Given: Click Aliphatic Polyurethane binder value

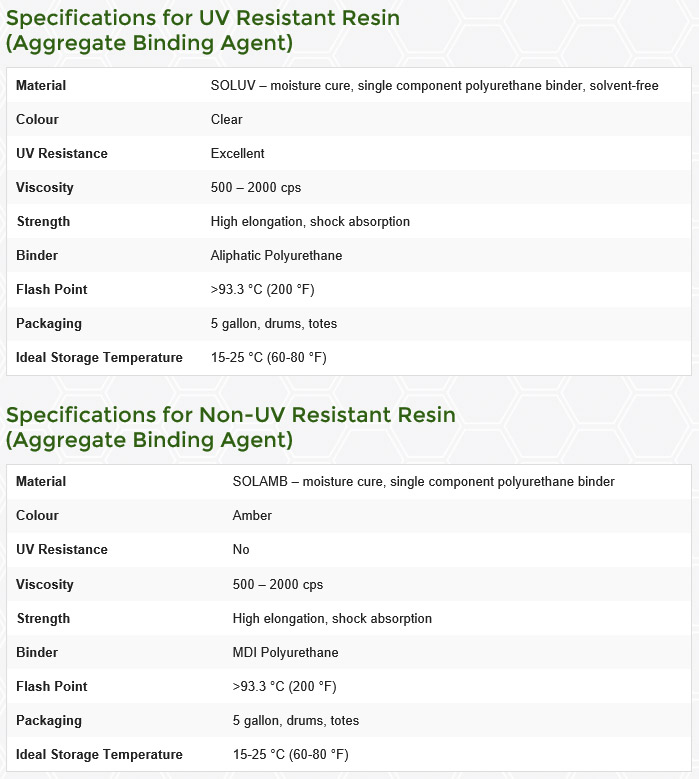Looking at the screenshot, I should tap(276, 255).
